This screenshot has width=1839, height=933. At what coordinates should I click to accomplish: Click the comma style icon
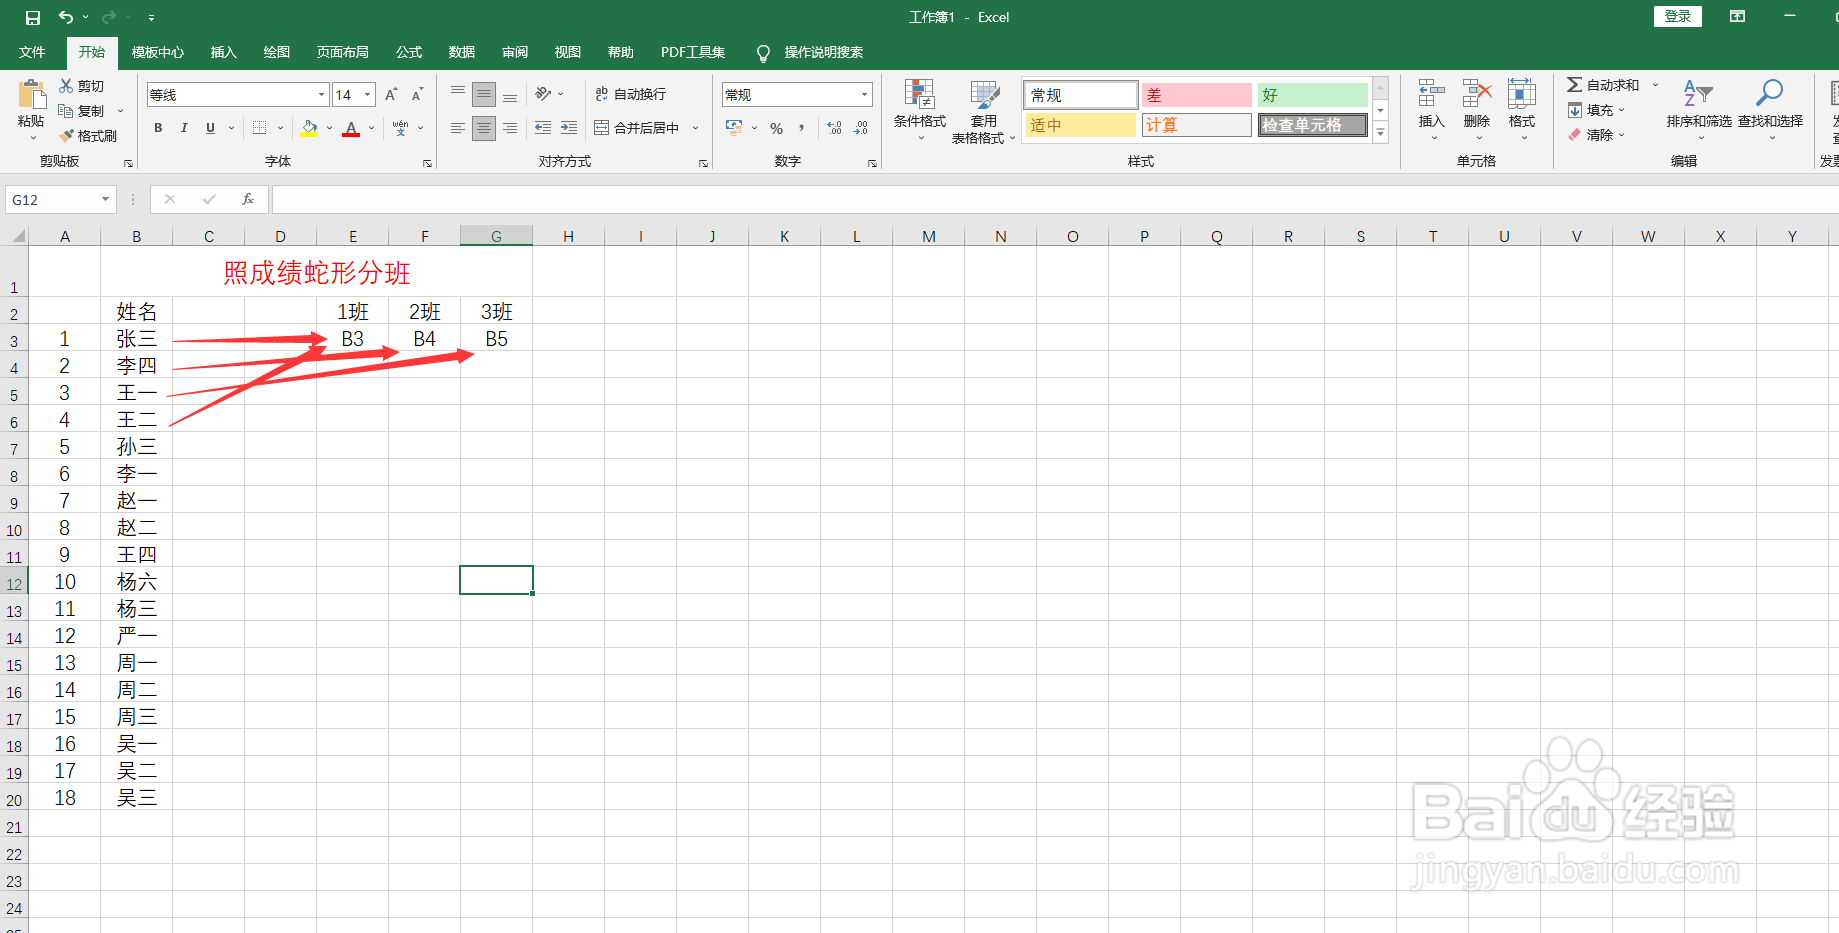[802, 128]
